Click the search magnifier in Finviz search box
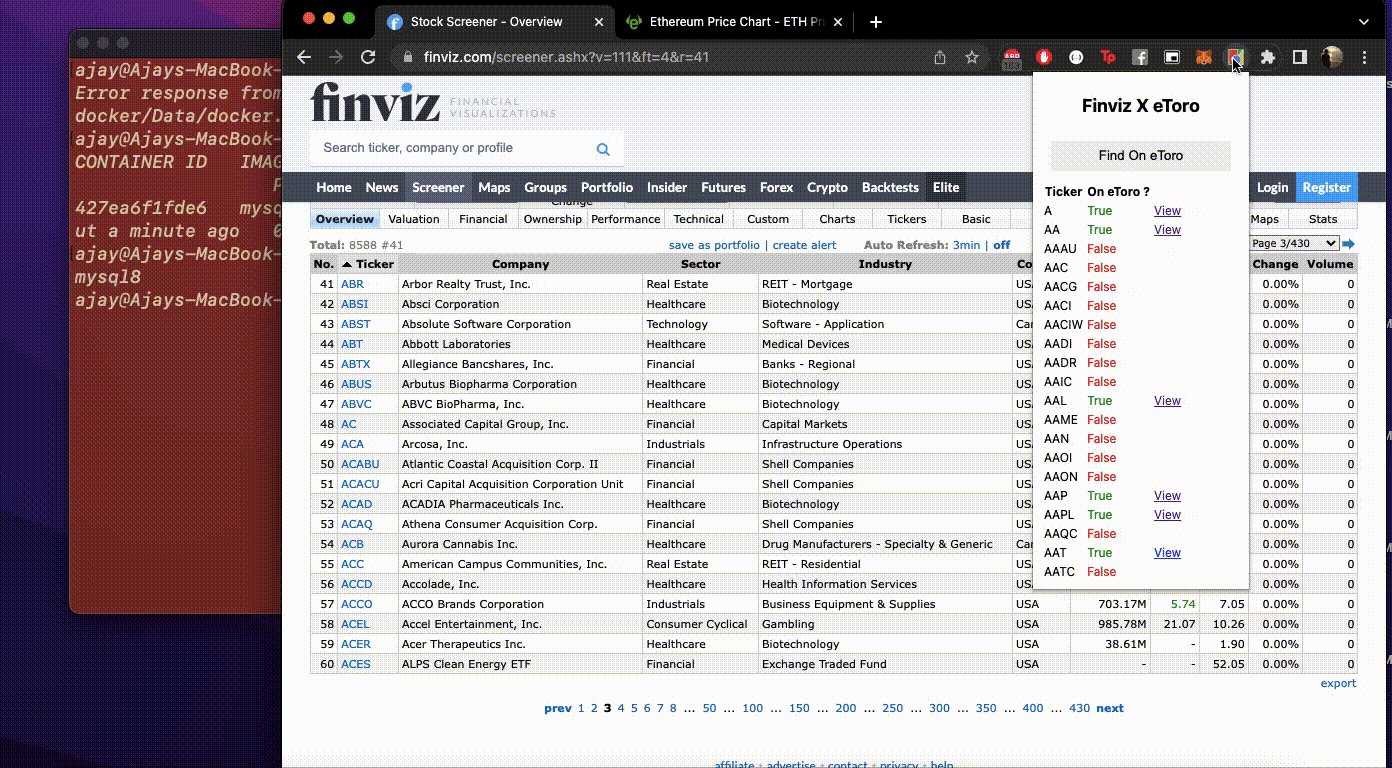1392x768 pixels. tap(603, 149)
